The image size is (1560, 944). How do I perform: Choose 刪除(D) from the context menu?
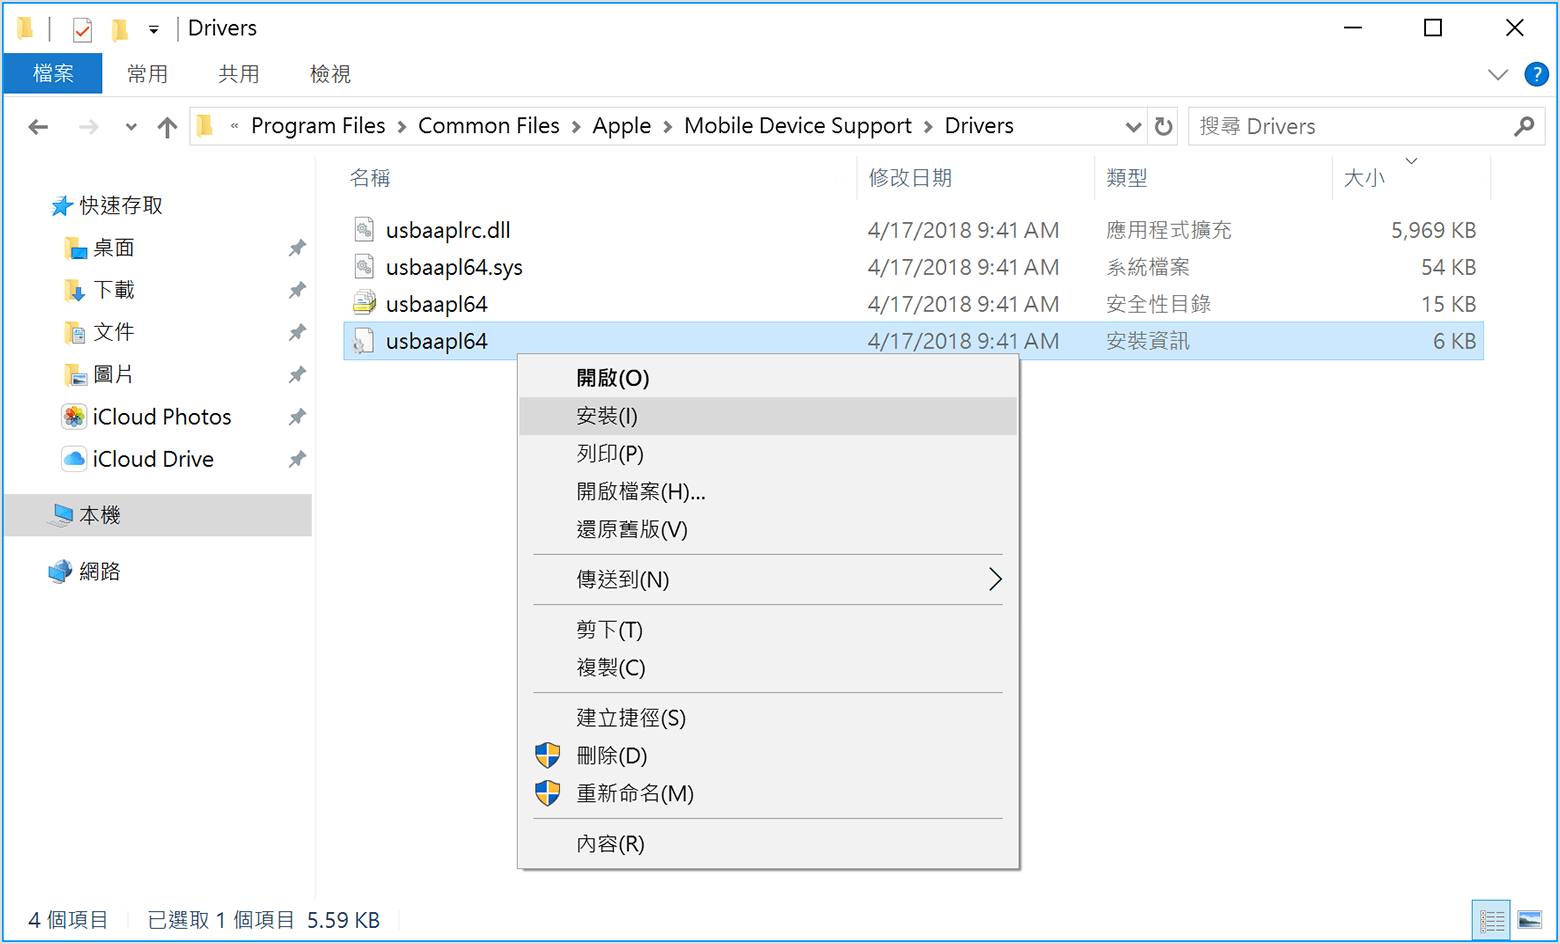coord(768,756)
